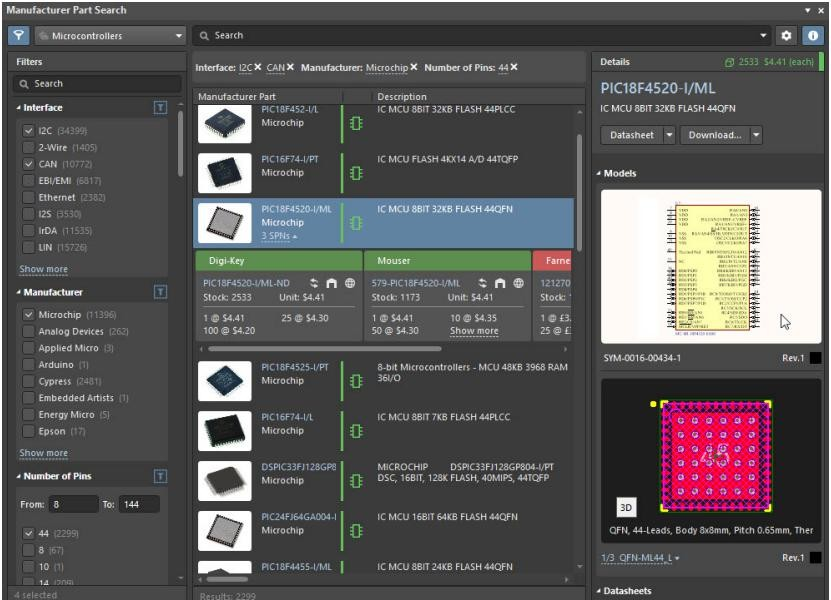Uncheck the Microchip manufacturer checkbox

coord(29,314)
